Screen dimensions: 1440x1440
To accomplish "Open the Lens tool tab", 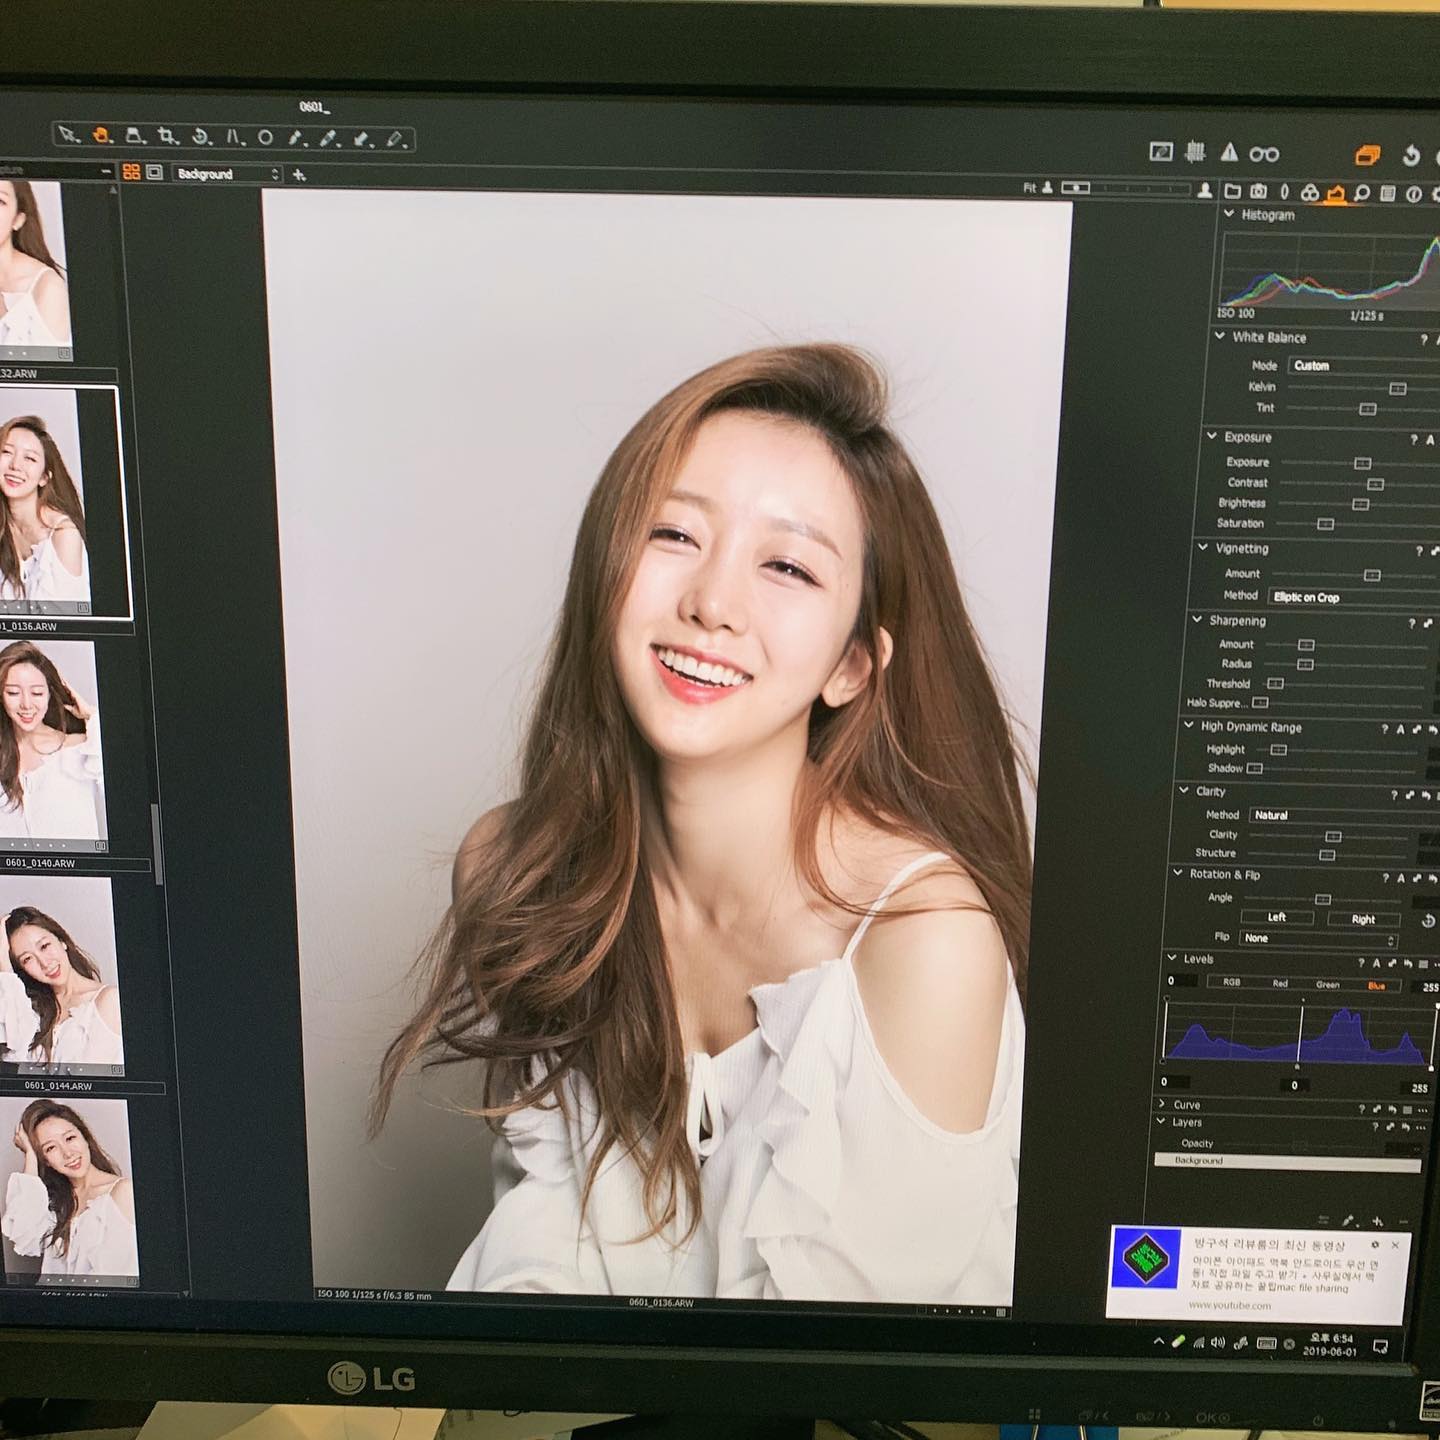I will pyautogui.click(x=1285, y=192).
